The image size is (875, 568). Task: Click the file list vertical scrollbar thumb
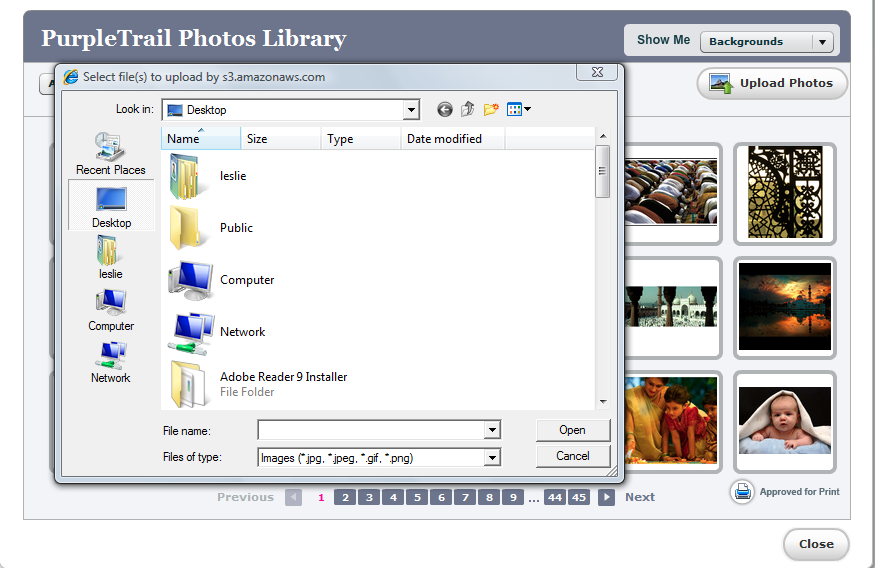[x=602, y=171]
